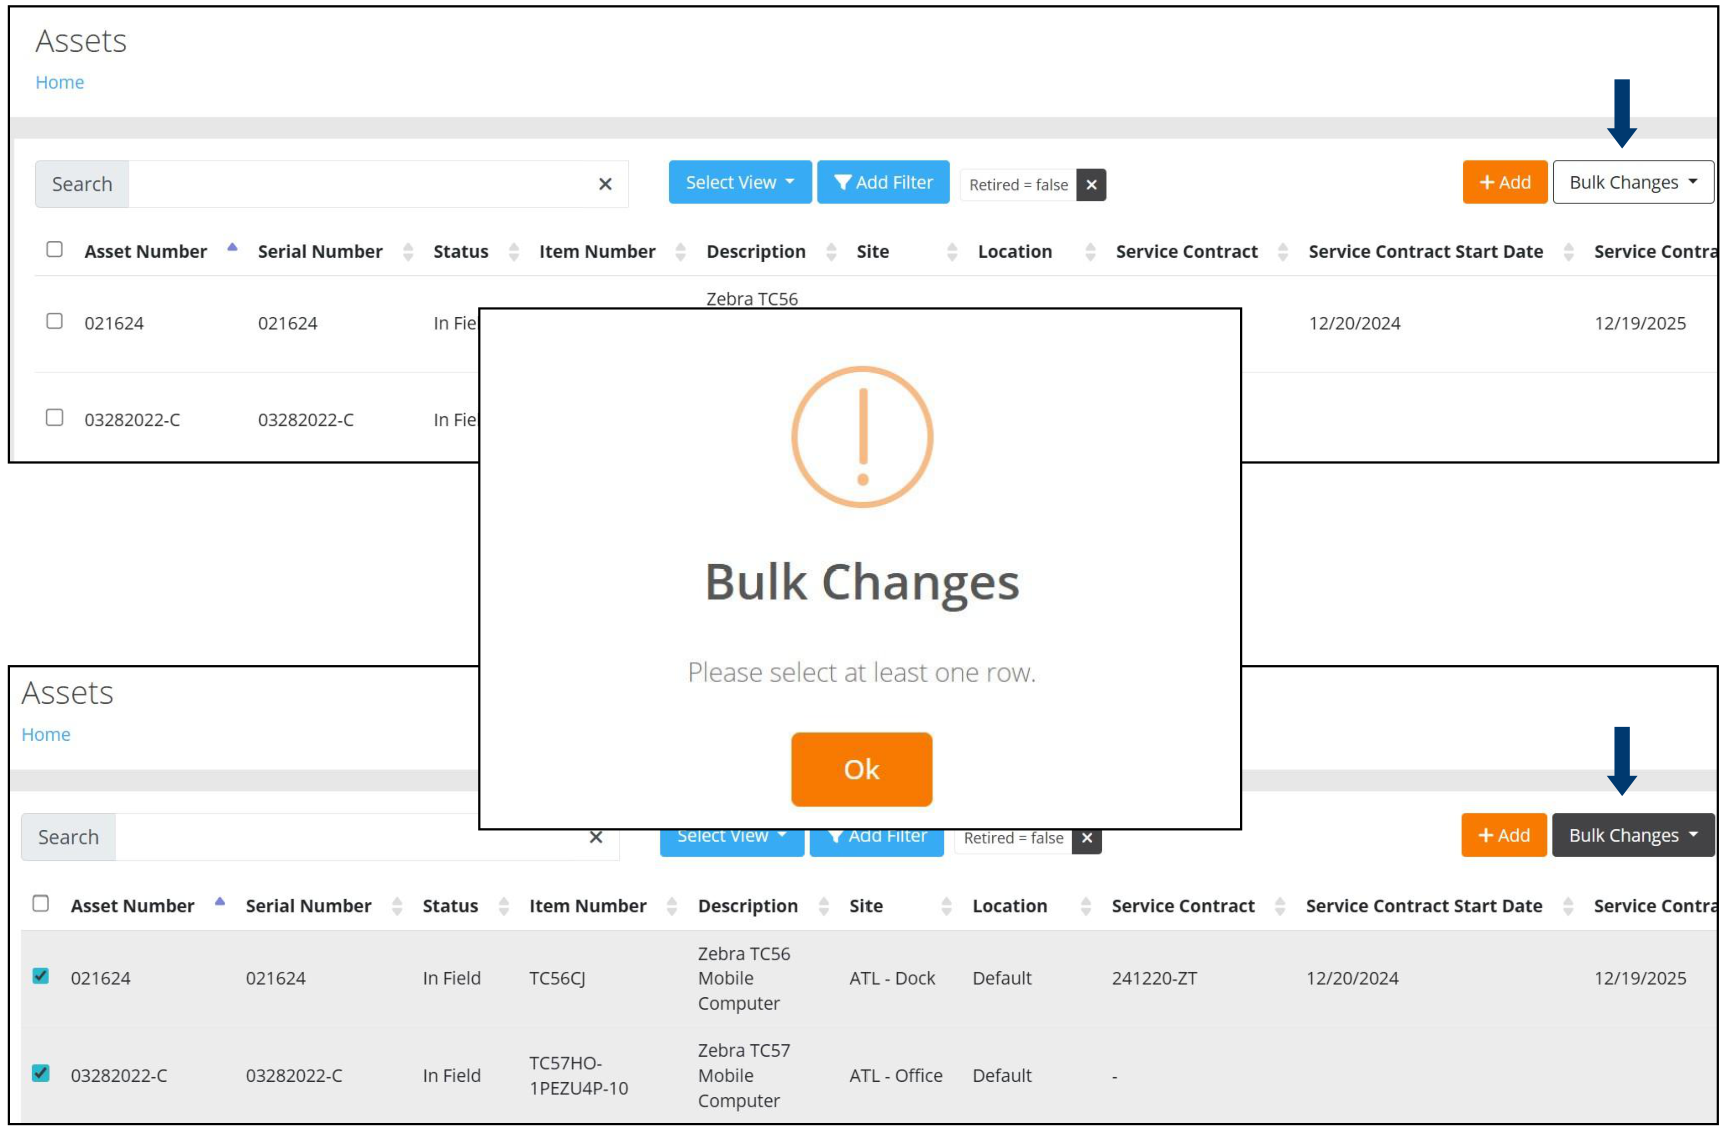Click ATL - Office site cell
1725x1131 pixels.
(x=896, y=1075)
